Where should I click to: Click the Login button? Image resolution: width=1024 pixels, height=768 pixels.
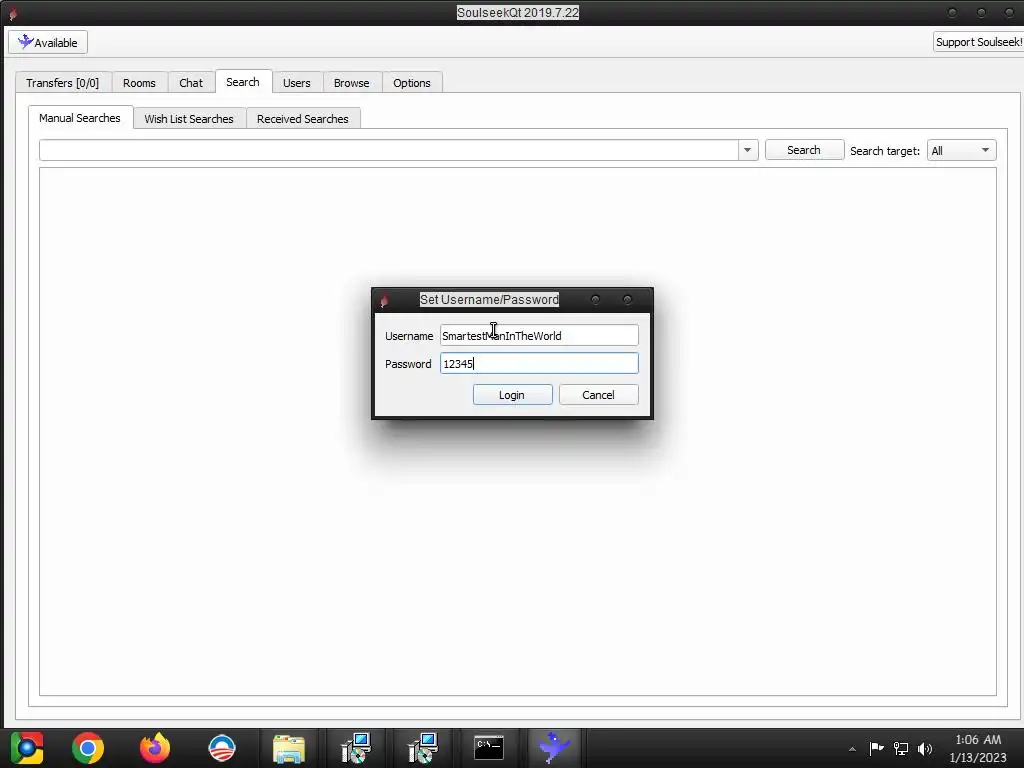pos(512,395)
